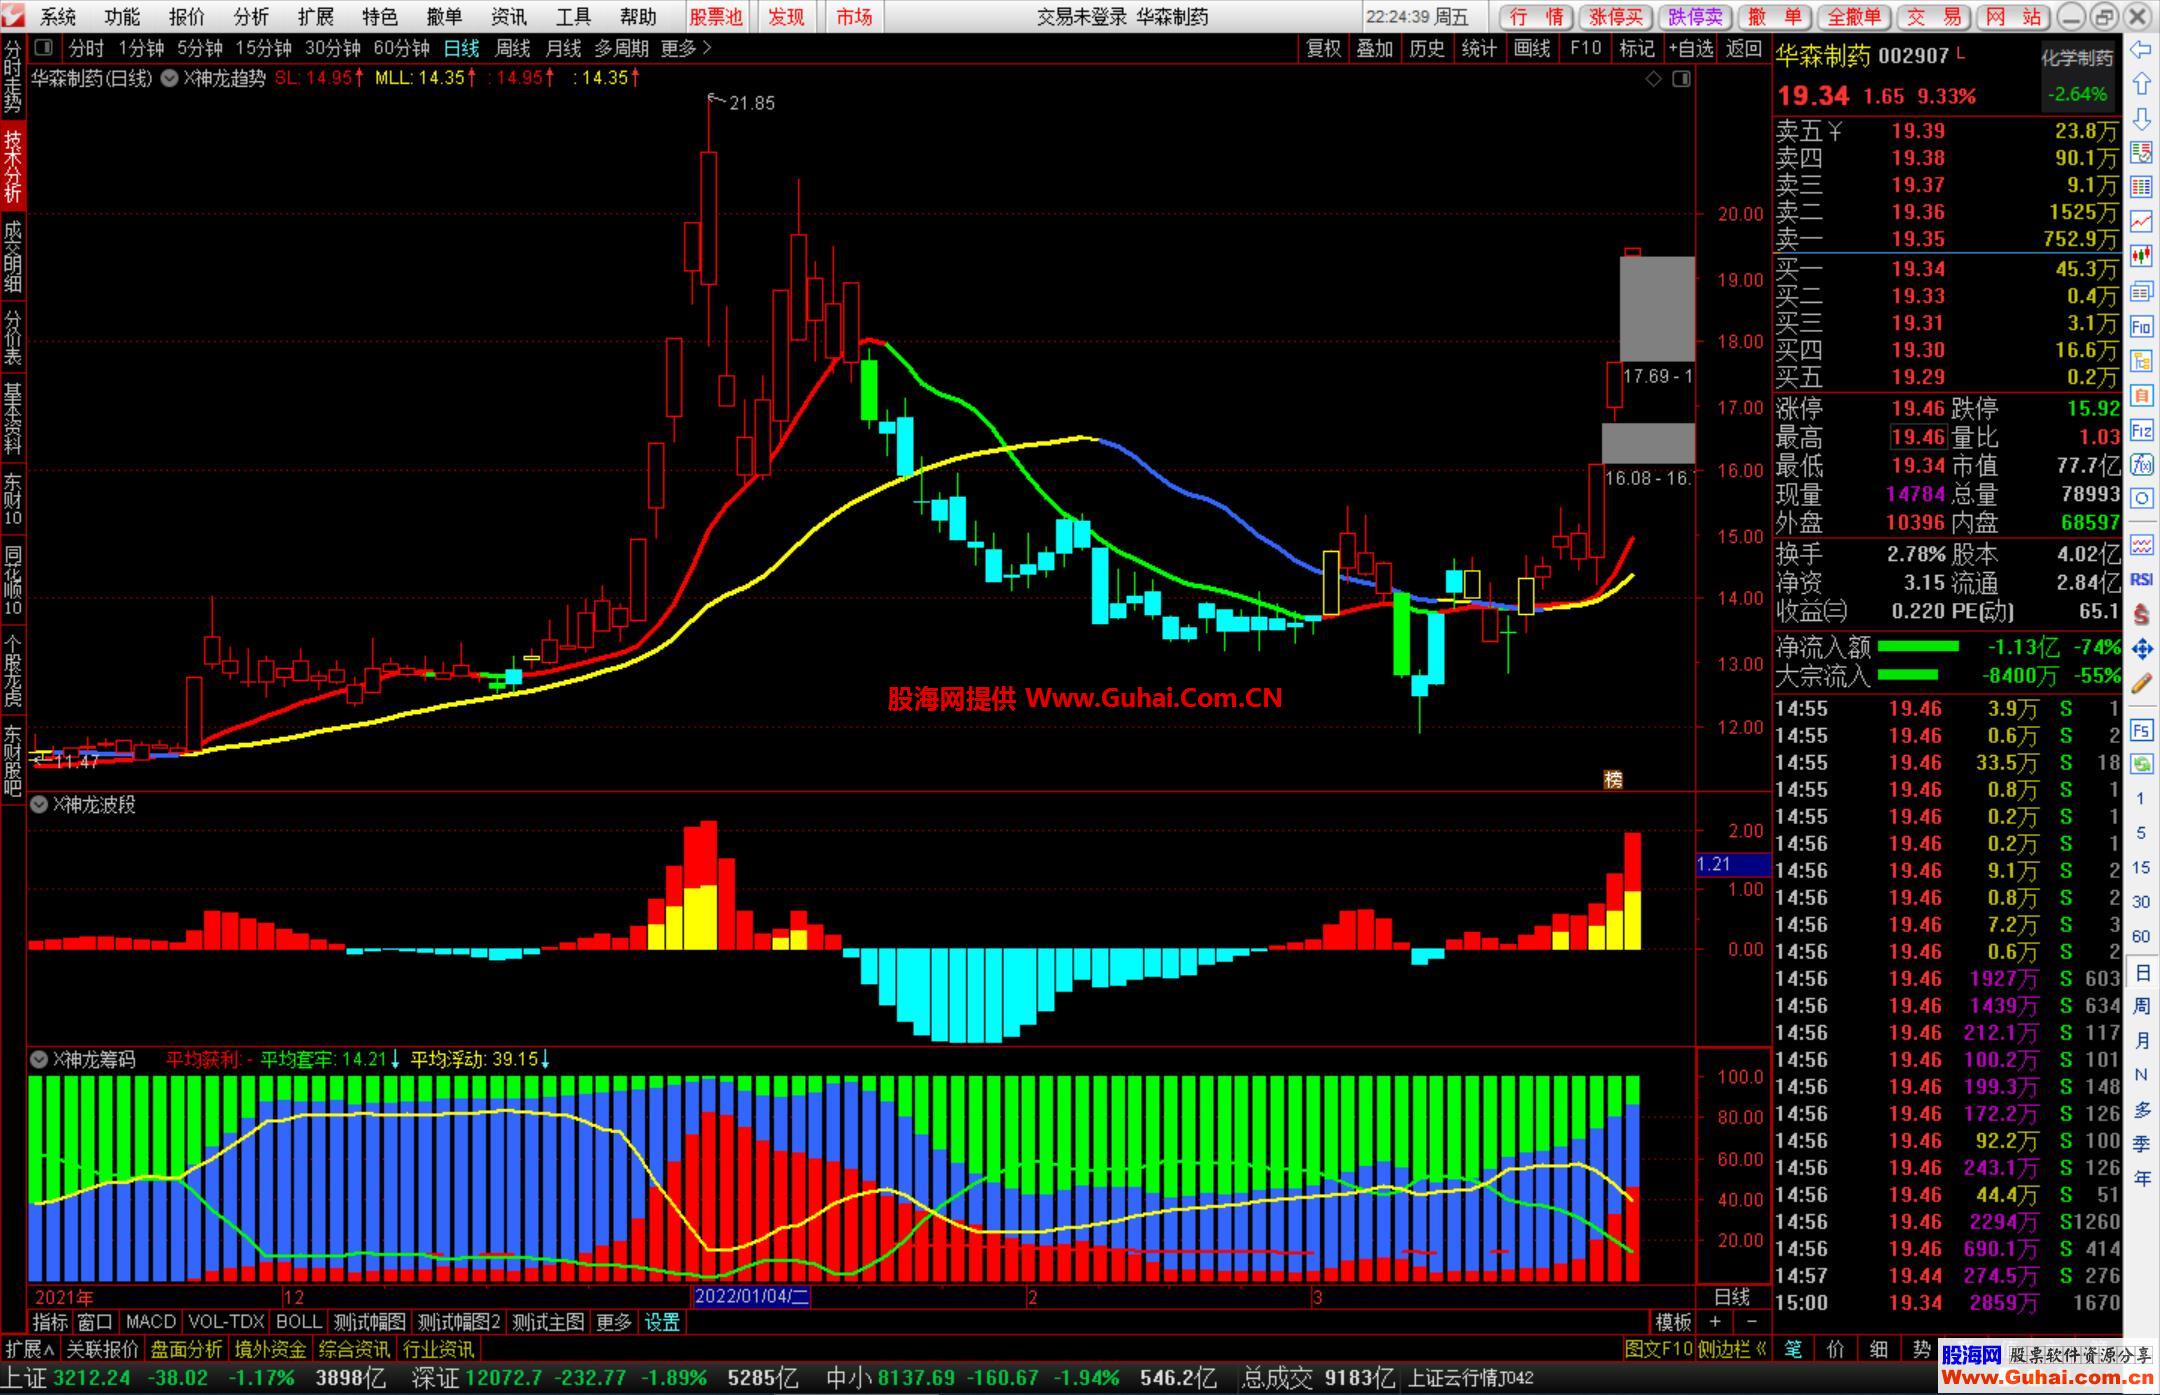
Task: Open the 扩展 expander at bottom left
Action: (x=30, y=1349)
